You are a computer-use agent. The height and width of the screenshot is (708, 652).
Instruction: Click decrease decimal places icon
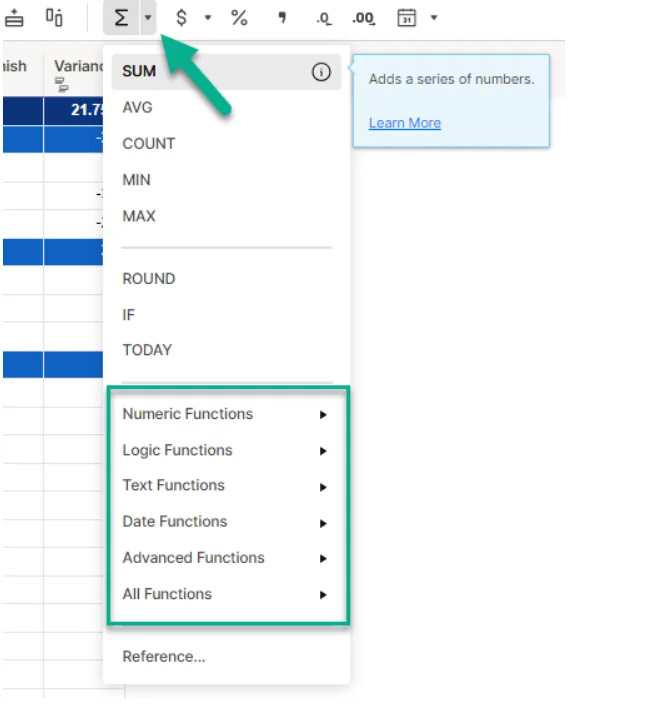[324, 19]
